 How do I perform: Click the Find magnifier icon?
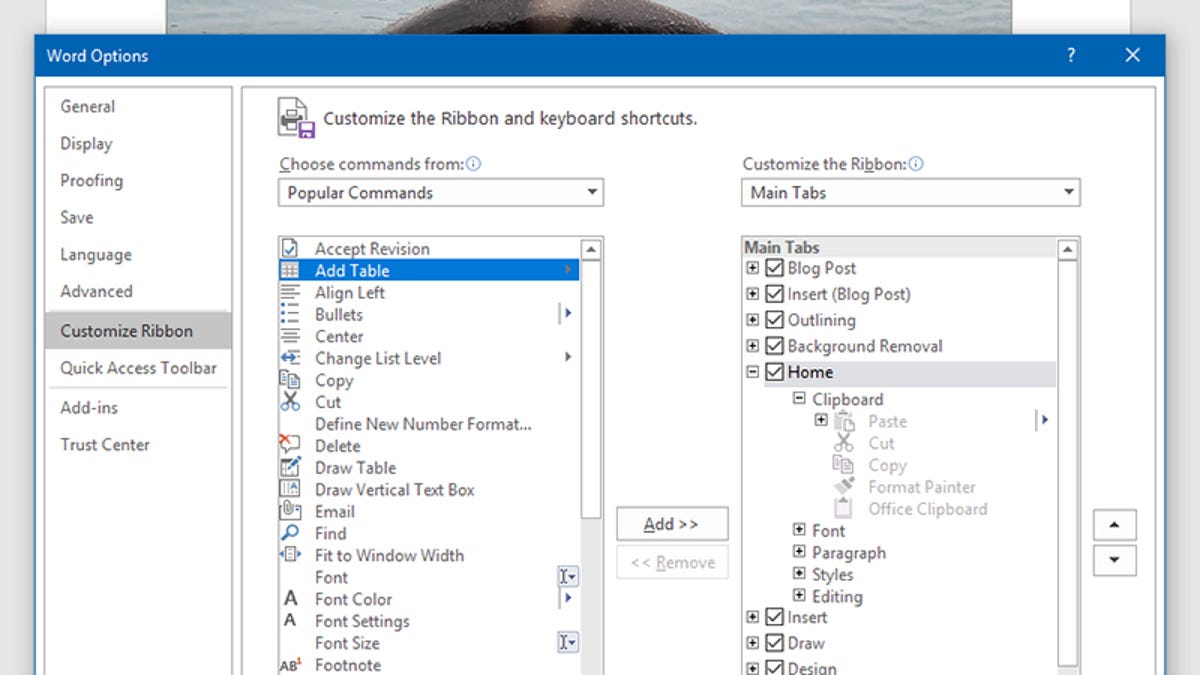(x=290, y=533)
